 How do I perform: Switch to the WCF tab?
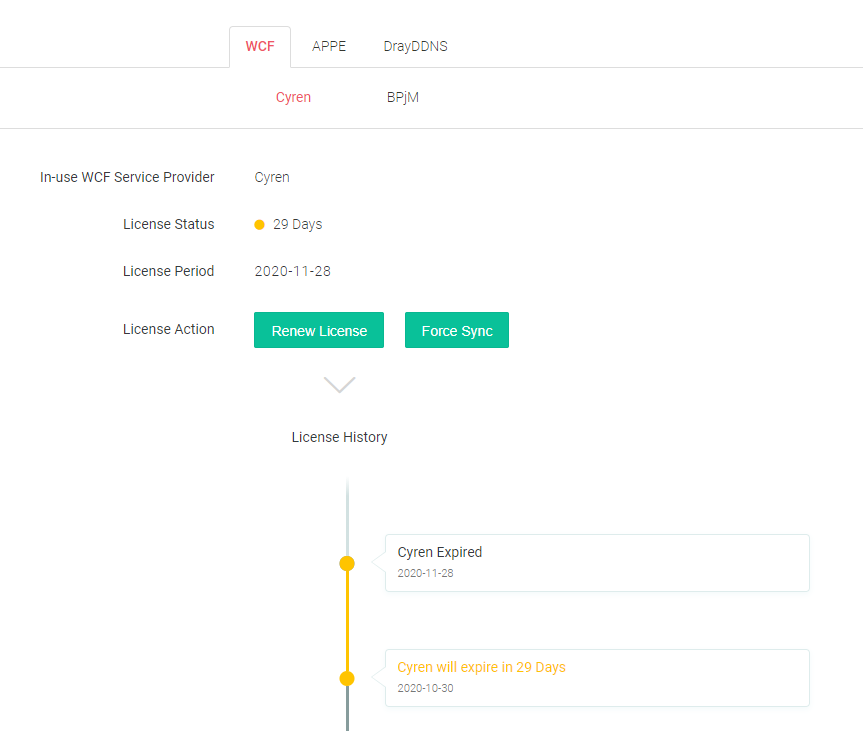tap(260, 47)
